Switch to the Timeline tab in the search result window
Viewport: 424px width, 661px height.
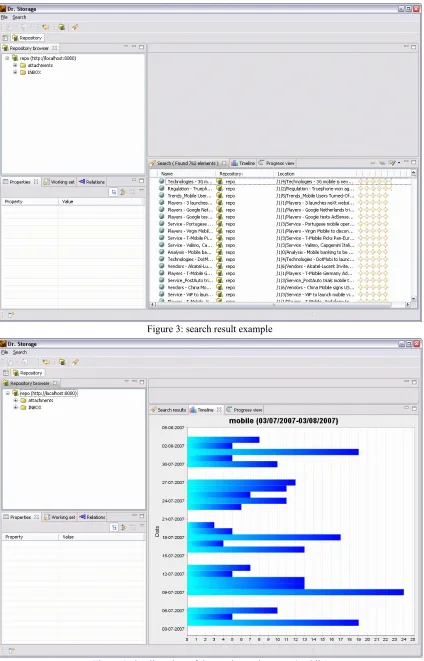pyautogui.click(x=243, y=163)
